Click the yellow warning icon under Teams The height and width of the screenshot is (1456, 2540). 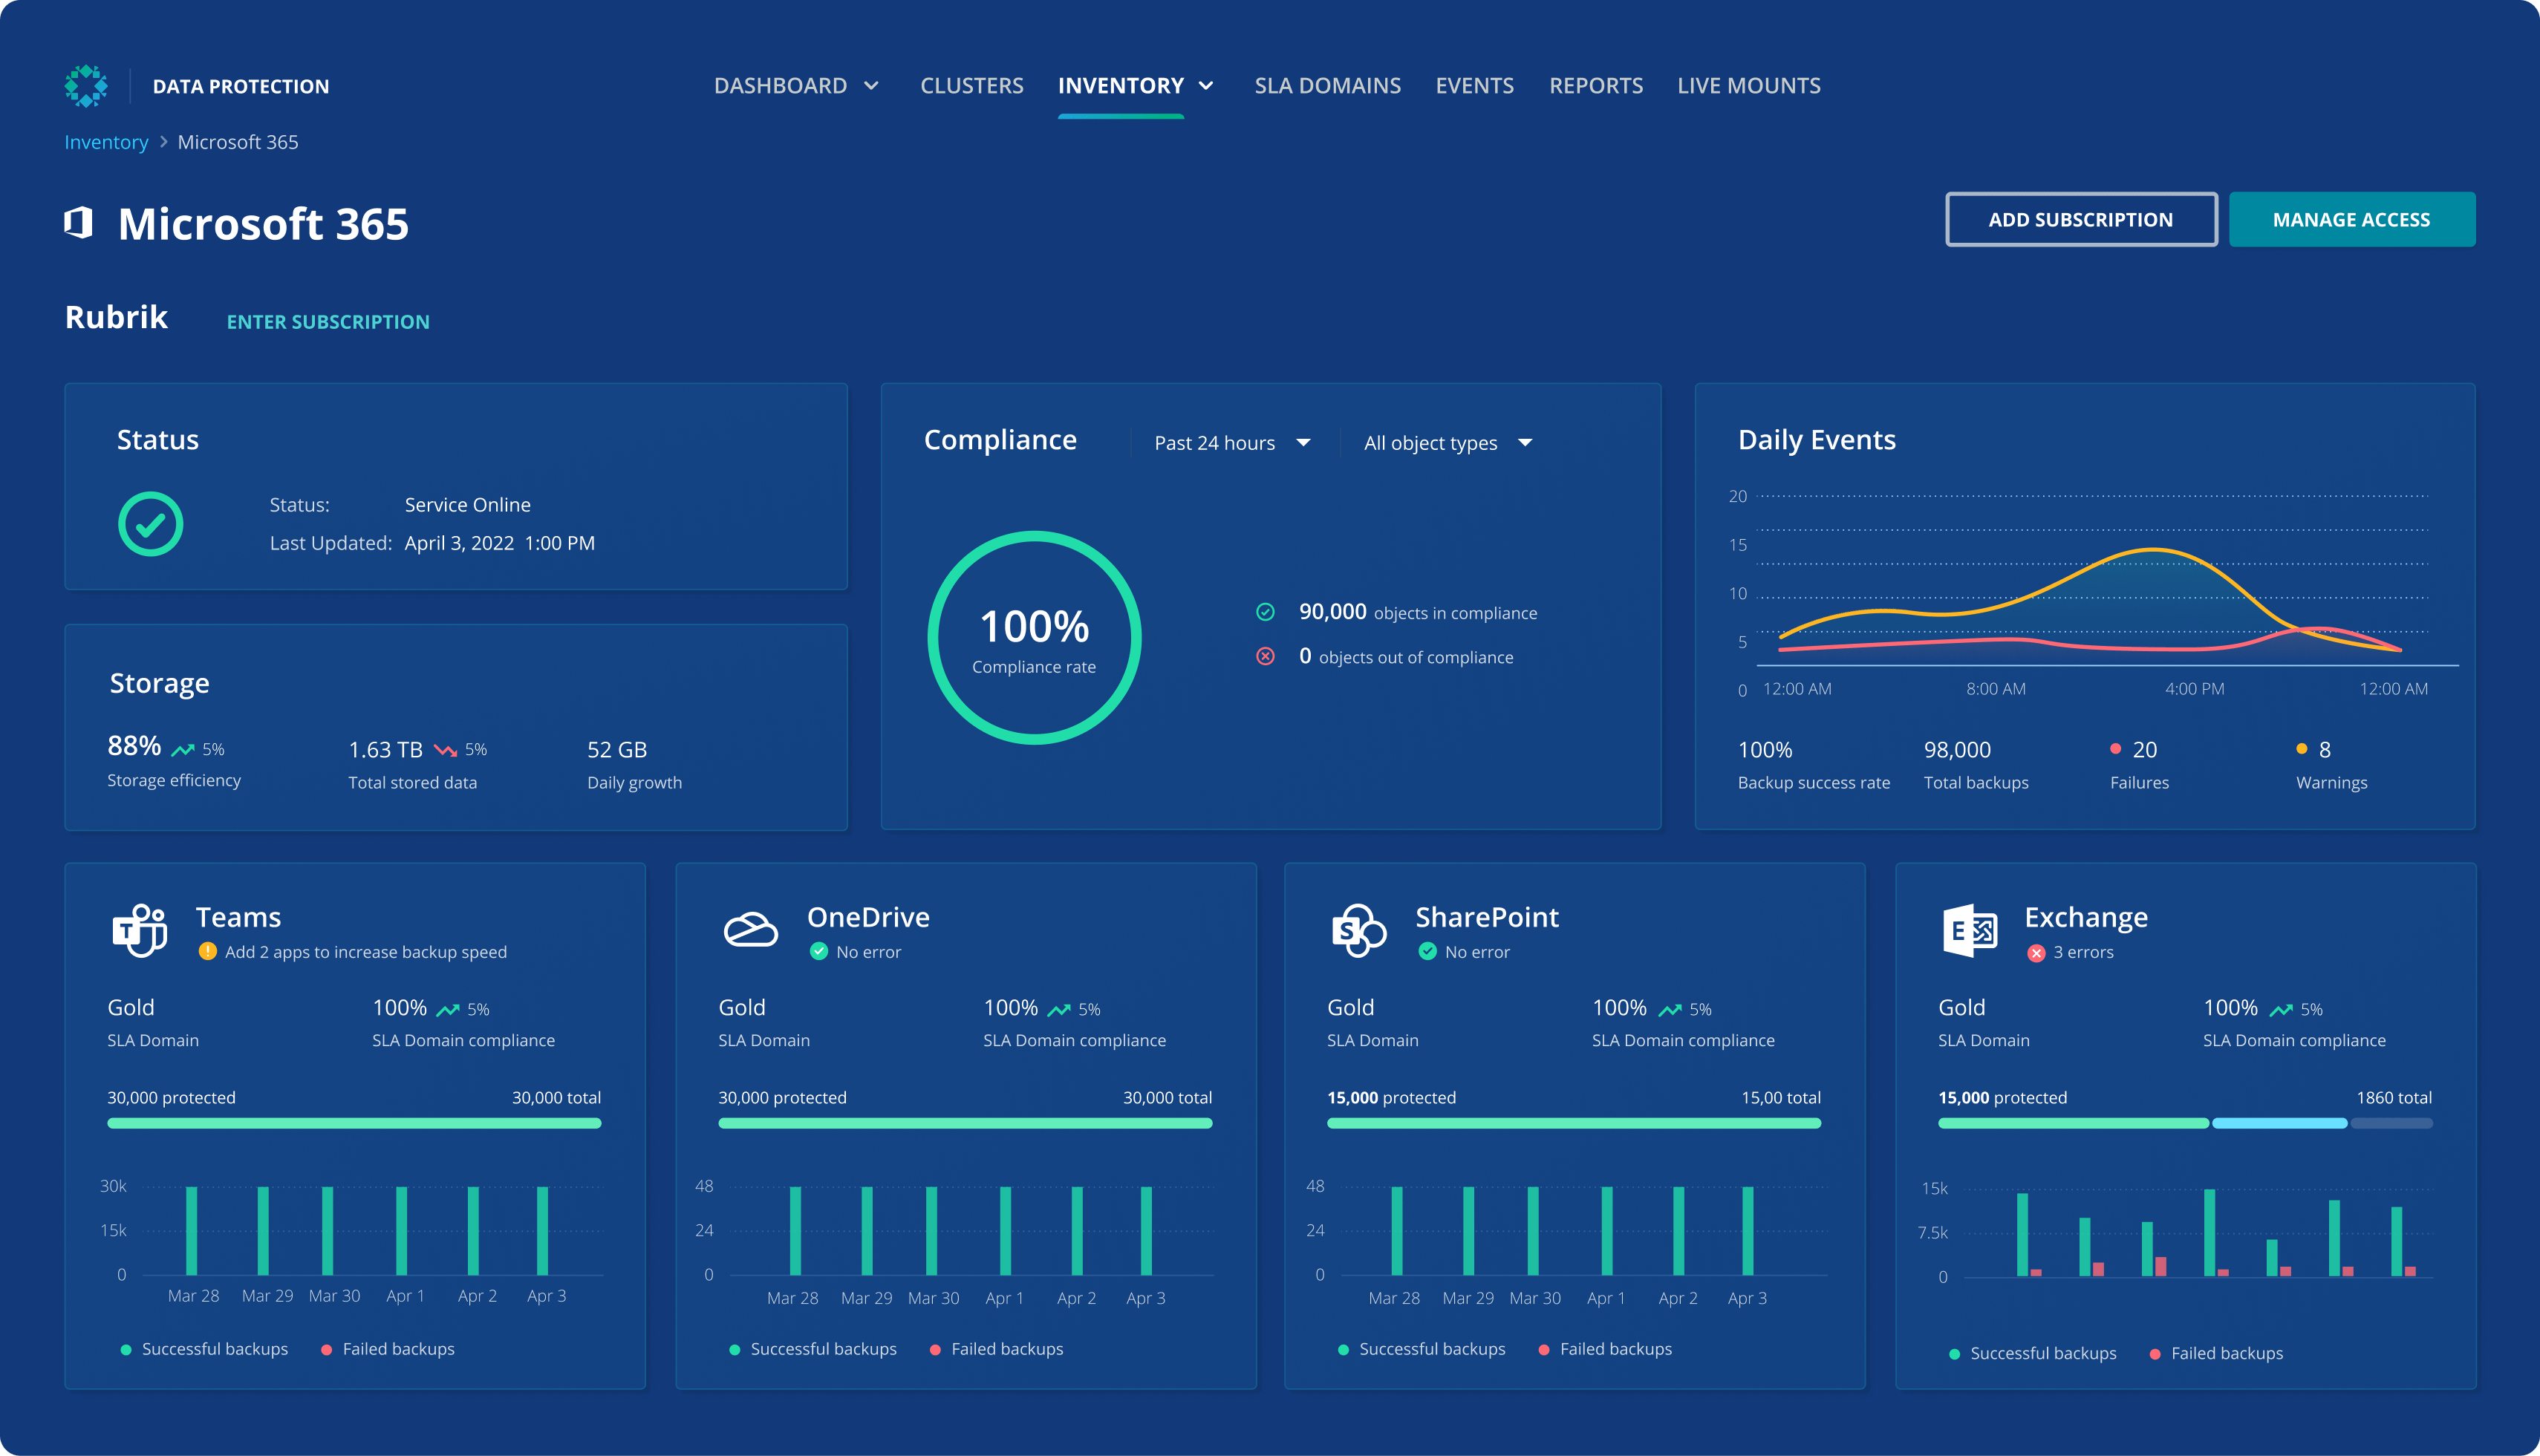[207, 951]
